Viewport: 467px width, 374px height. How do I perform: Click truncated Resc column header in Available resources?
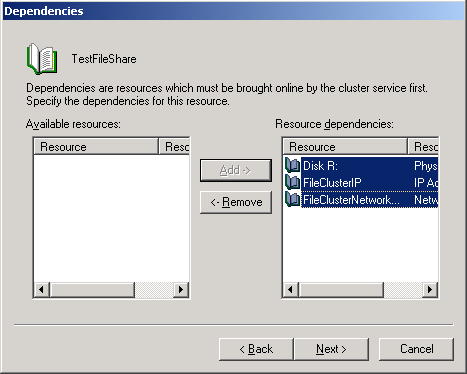[174, 147]
